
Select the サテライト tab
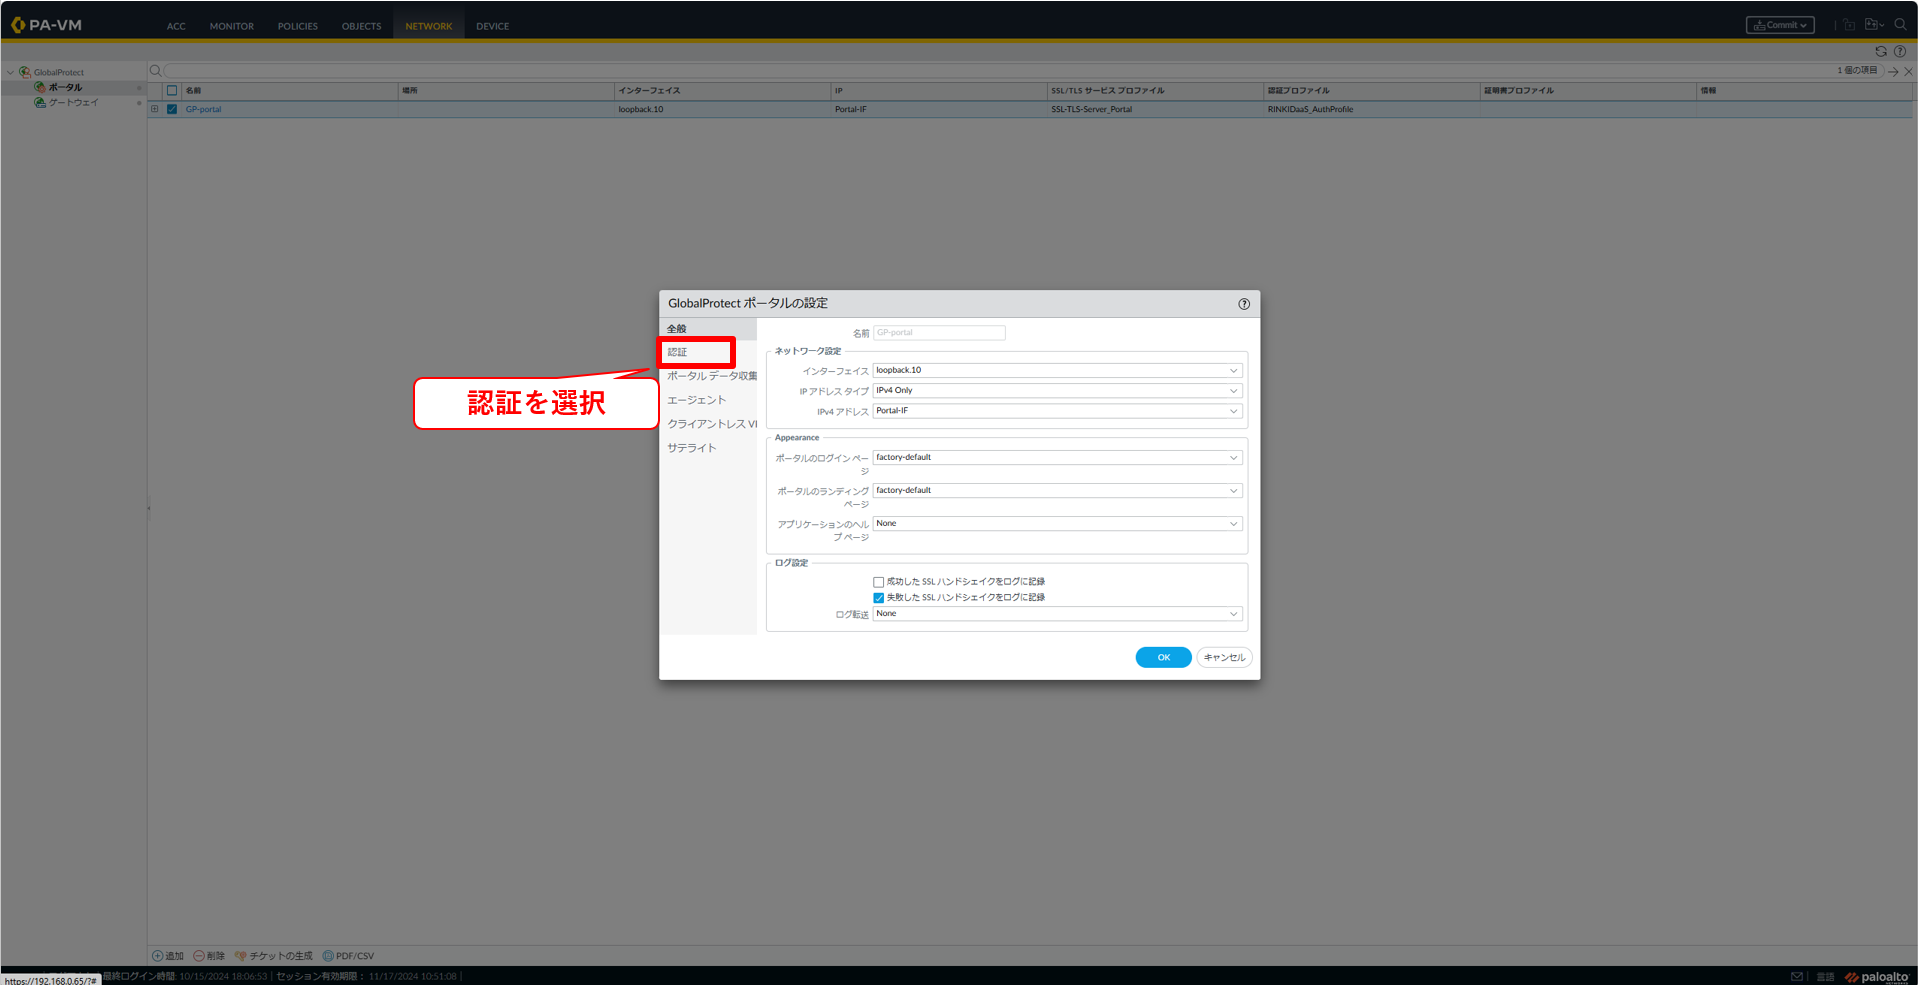[x=691, y=448]
